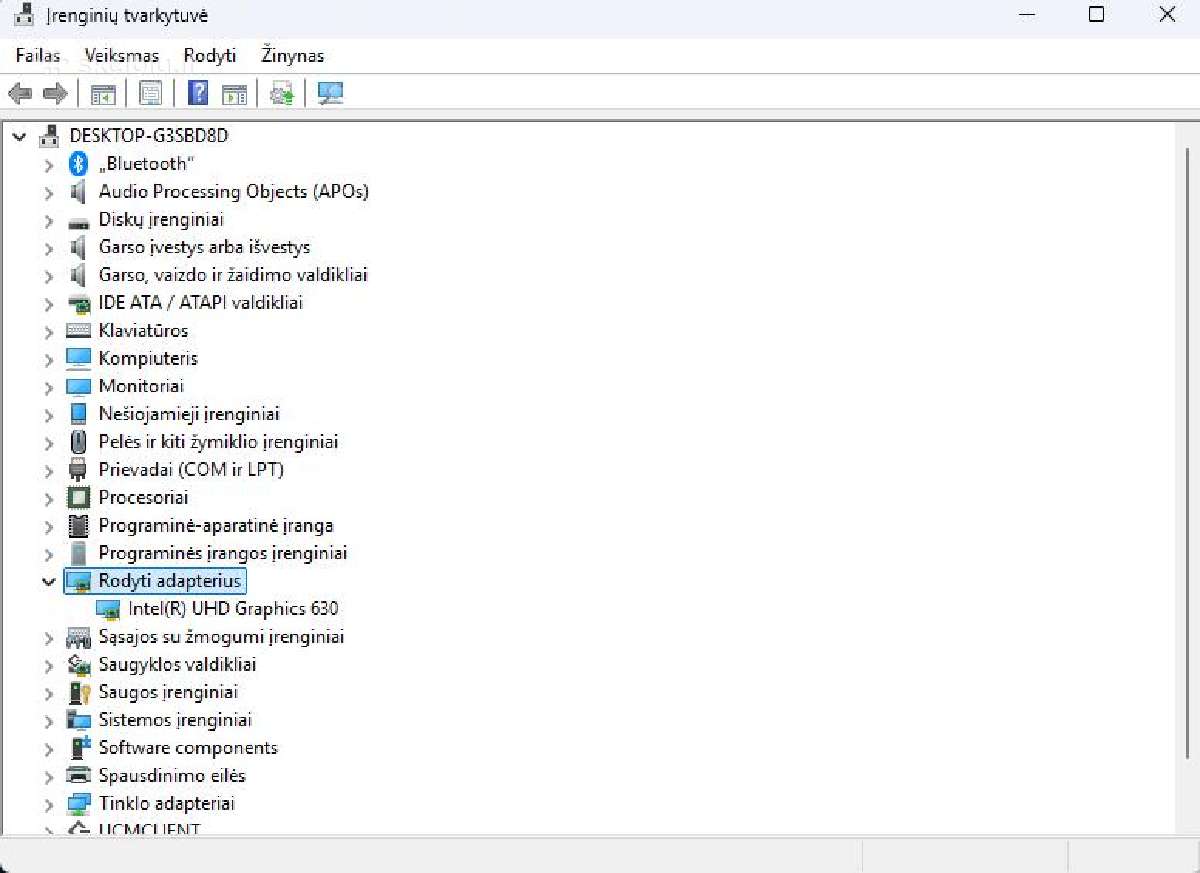Screen dimensions: 1200x873
Task: Open the Žinynas menu
Action: (293, 56)
